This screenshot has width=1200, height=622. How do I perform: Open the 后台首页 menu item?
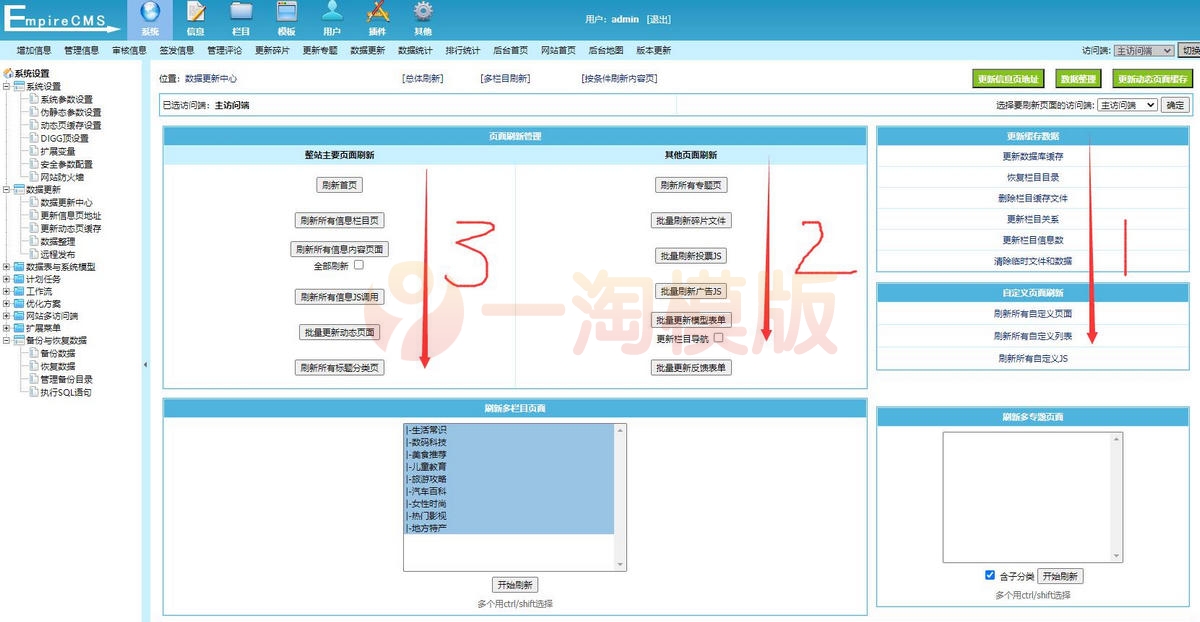pyautogui.click(x=510, y=50)
